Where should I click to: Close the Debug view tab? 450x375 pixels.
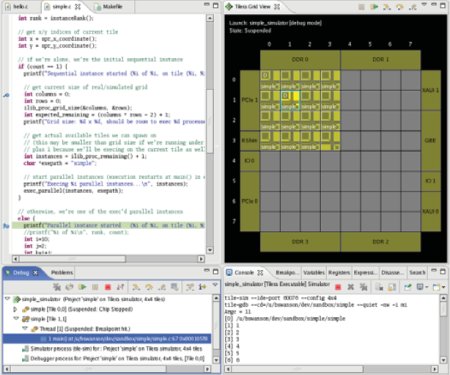(35, 273)
